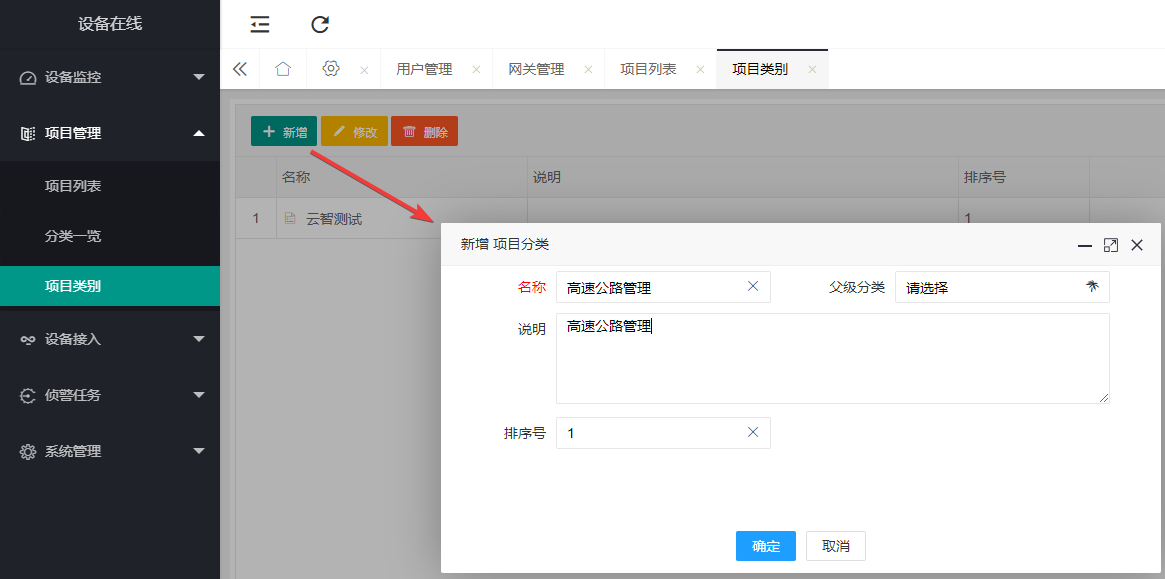
Task: Collapse the sidebar with the menu-fold icon
Action: [x=259, y=25]
